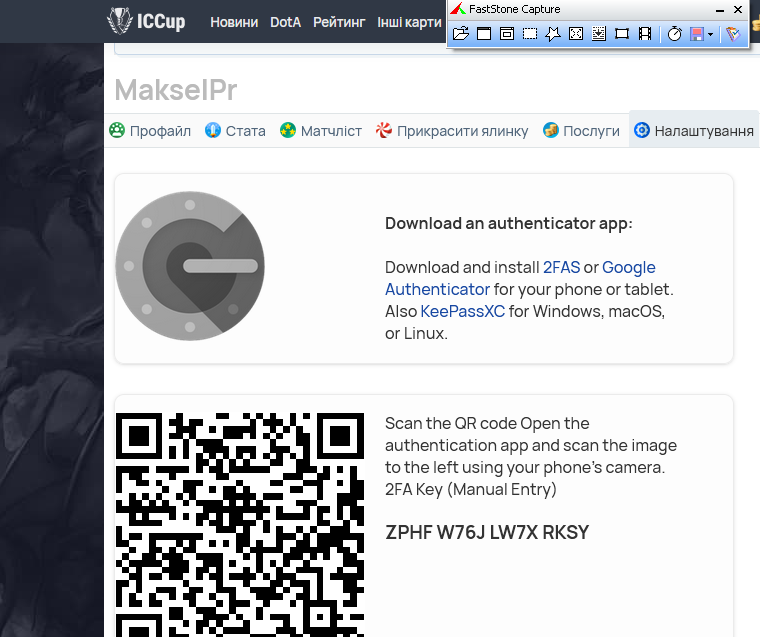
Task: Capture active window in FastStone
Action: pyautogui.click(x=484, y=33)
